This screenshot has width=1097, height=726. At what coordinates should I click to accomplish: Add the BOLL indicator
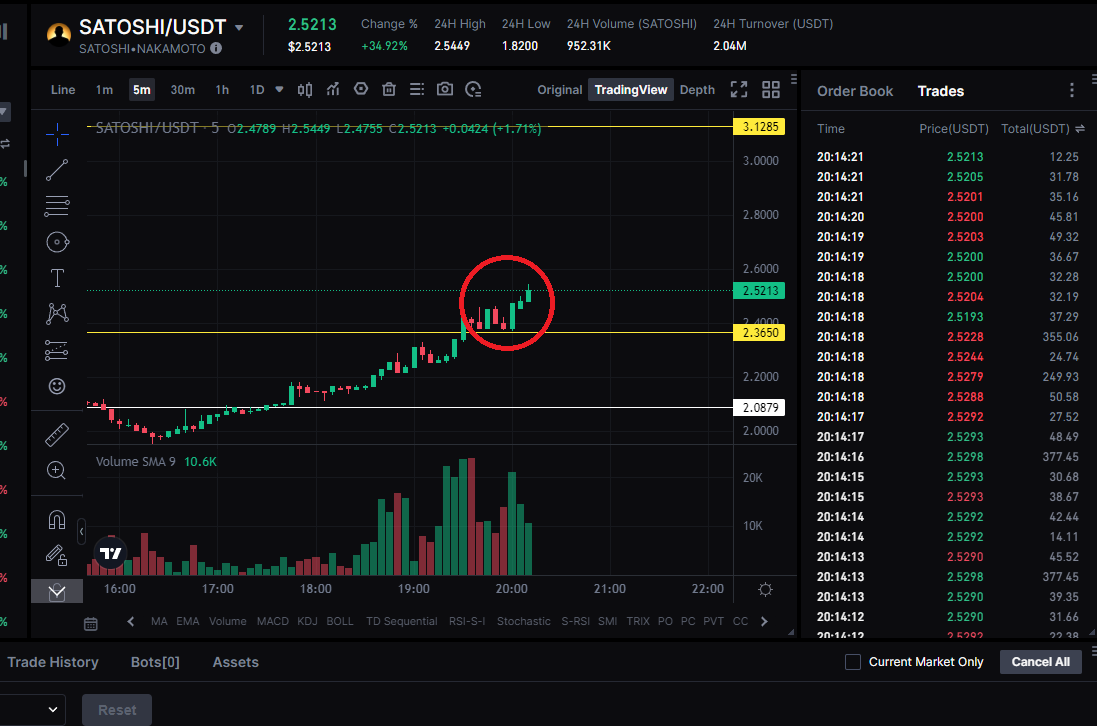coord(340,621)
